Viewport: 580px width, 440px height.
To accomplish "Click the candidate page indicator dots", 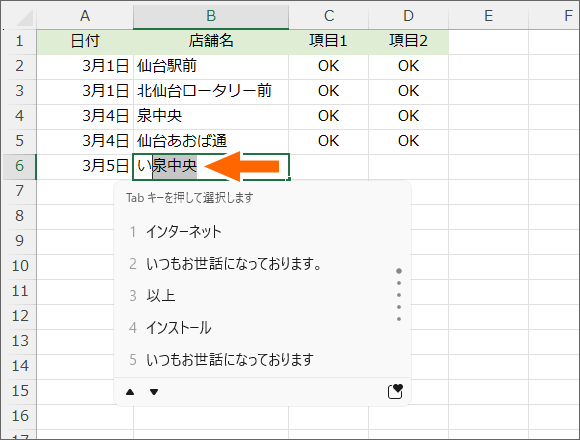I will pos(399,295).
